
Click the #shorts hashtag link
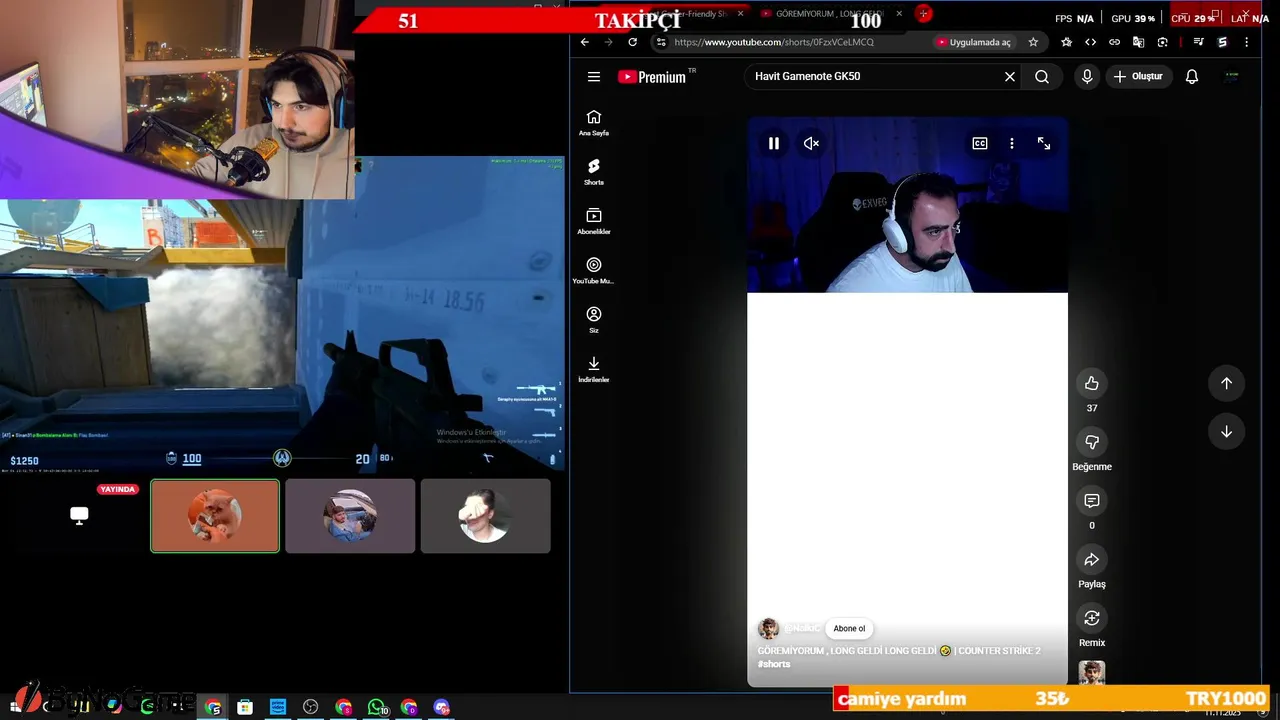[x=774, y=664]
